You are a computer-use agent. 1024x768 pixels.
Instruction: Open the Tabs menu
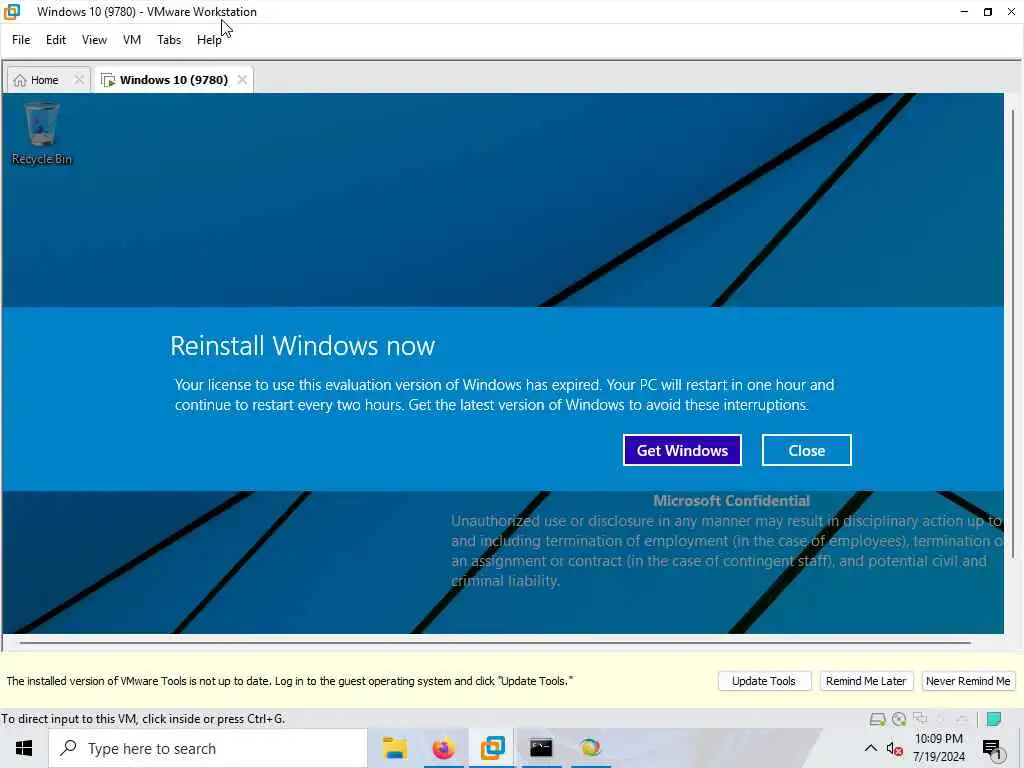coord(168,40)
